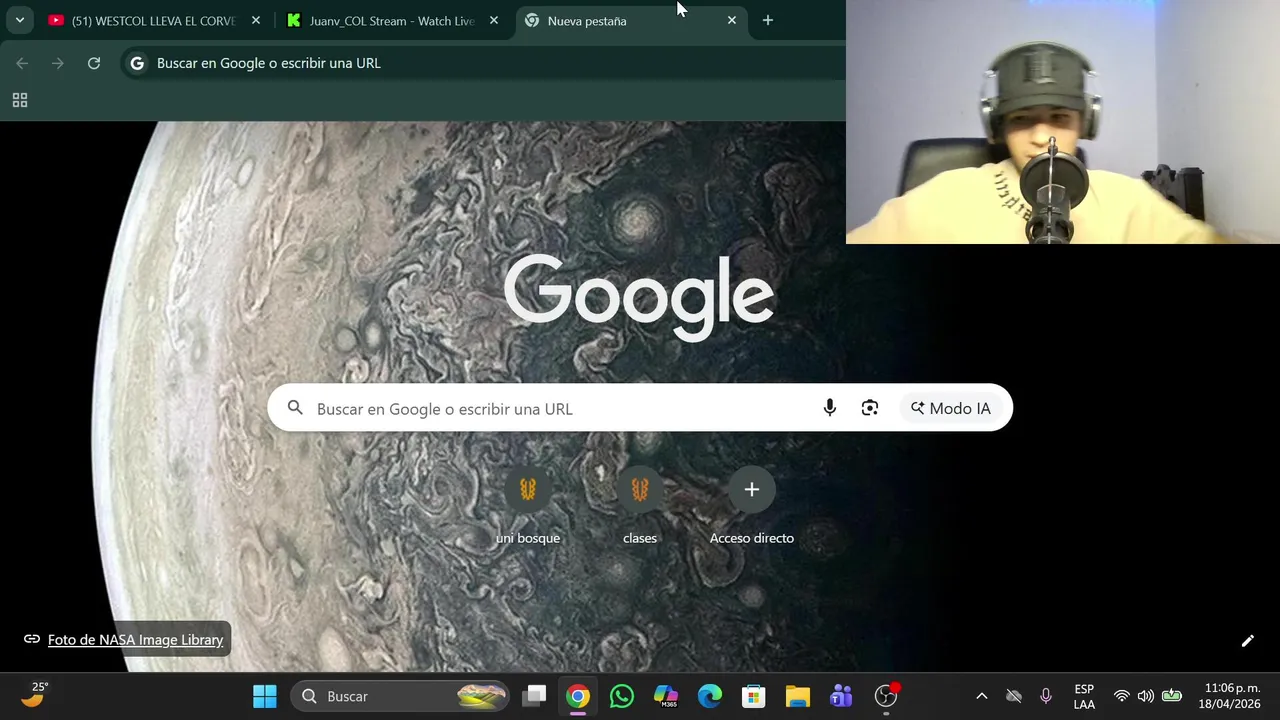Open the tab search dropdown arrow
Screen dimensions: 1280x720
coord(19,20)
